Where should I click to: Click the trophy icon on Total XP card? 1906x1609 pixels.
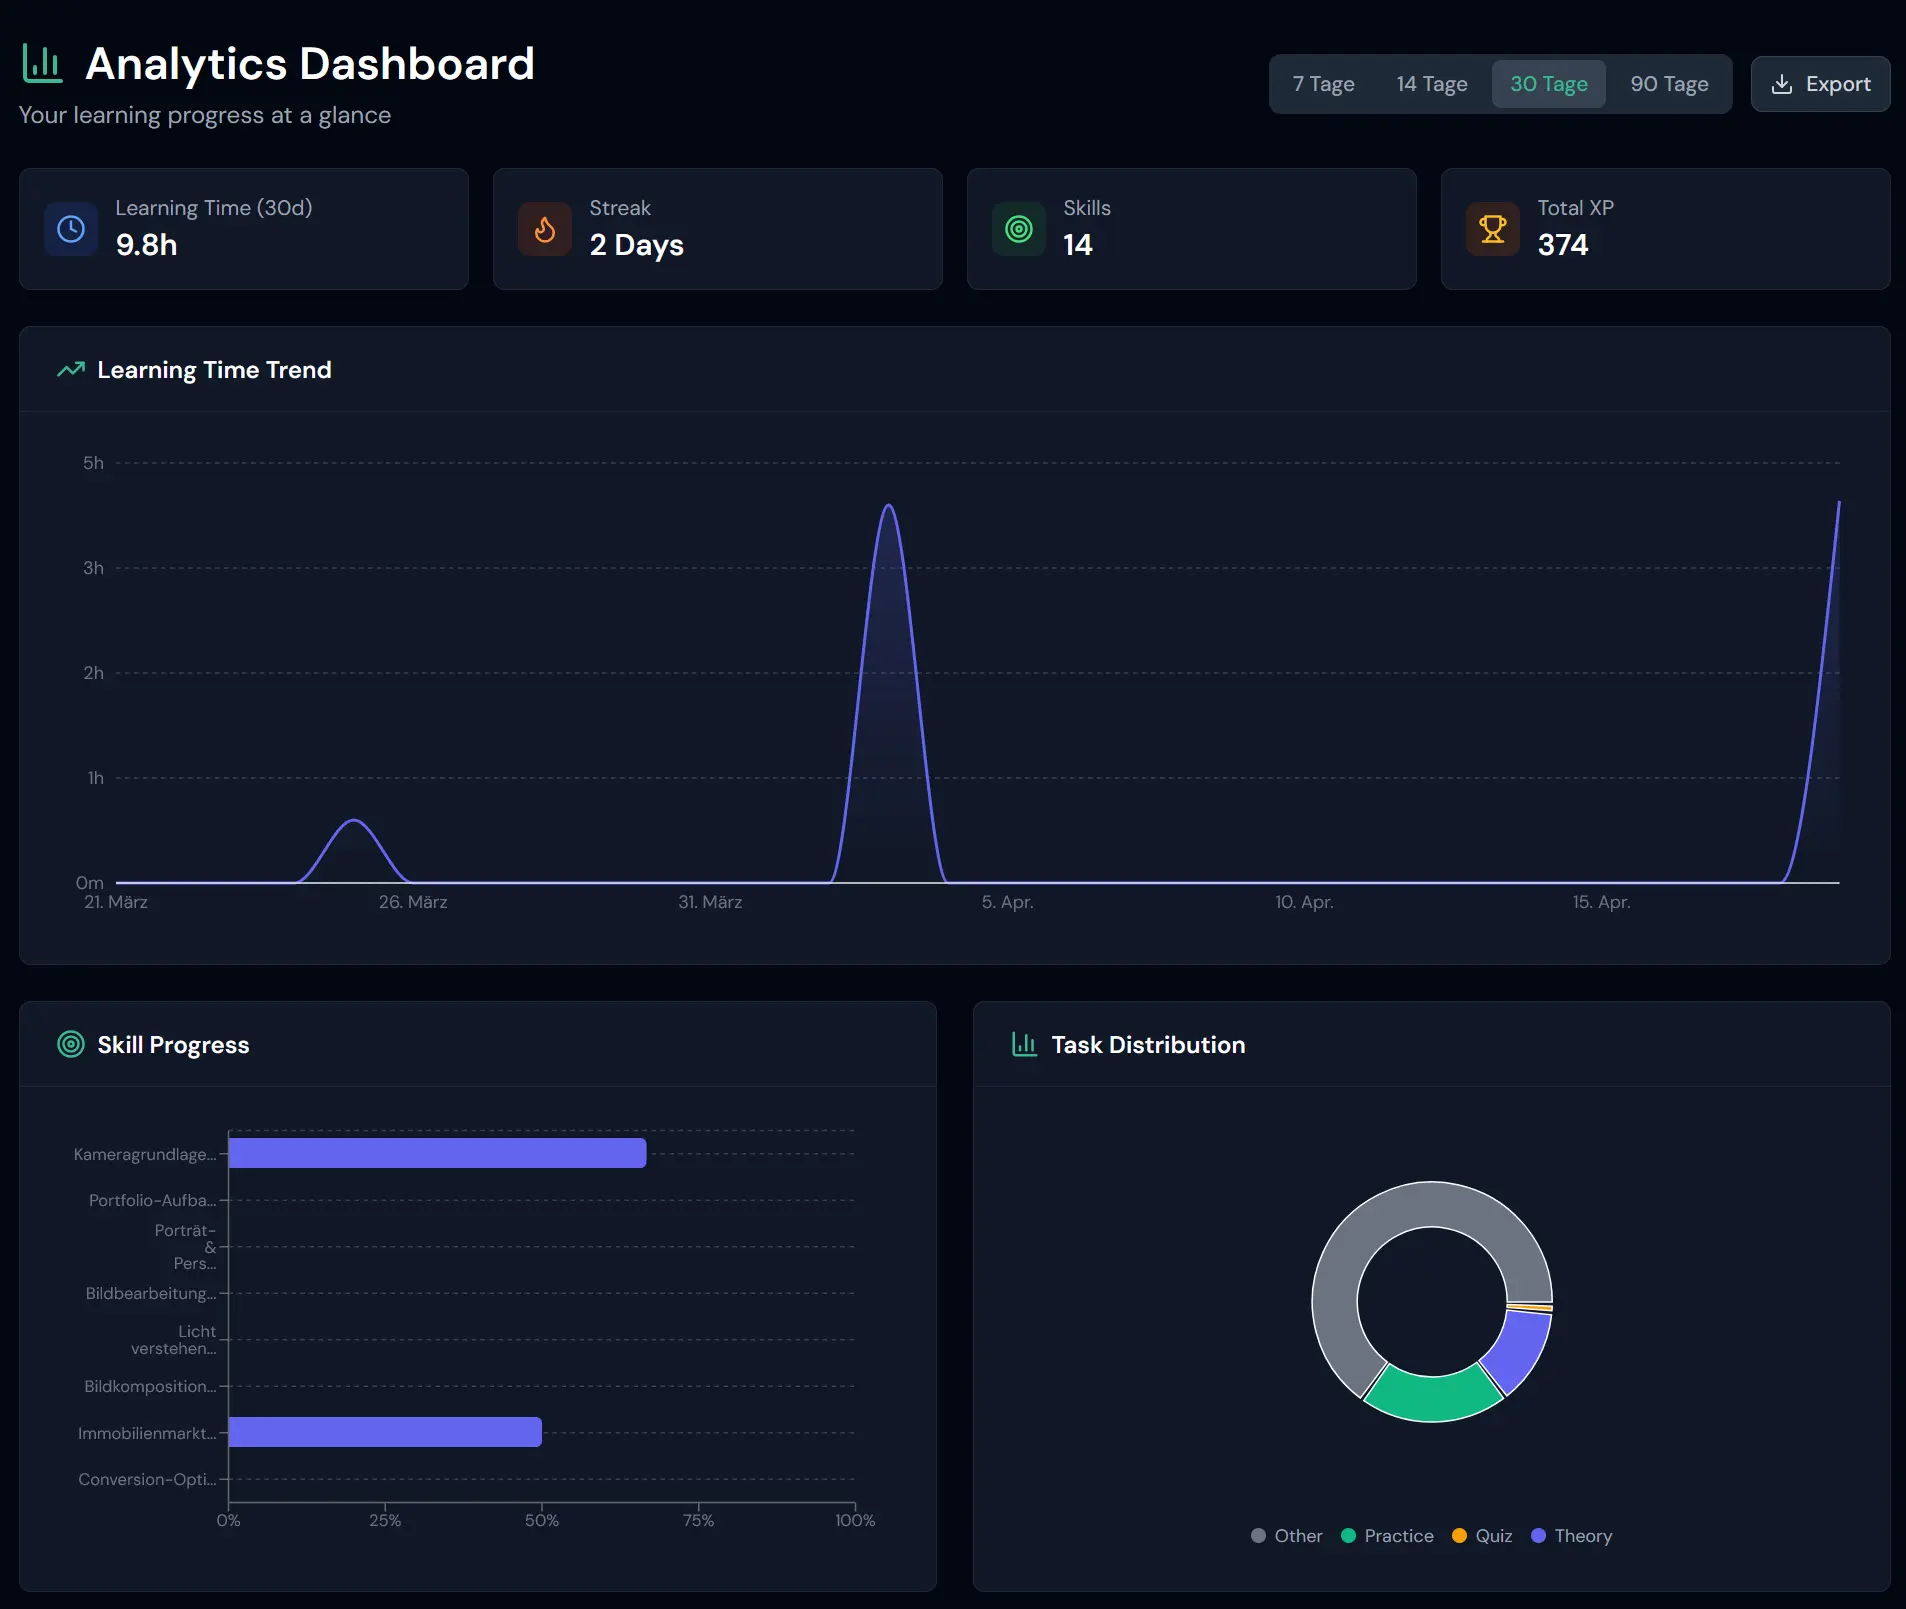[x=1493, y=229]
